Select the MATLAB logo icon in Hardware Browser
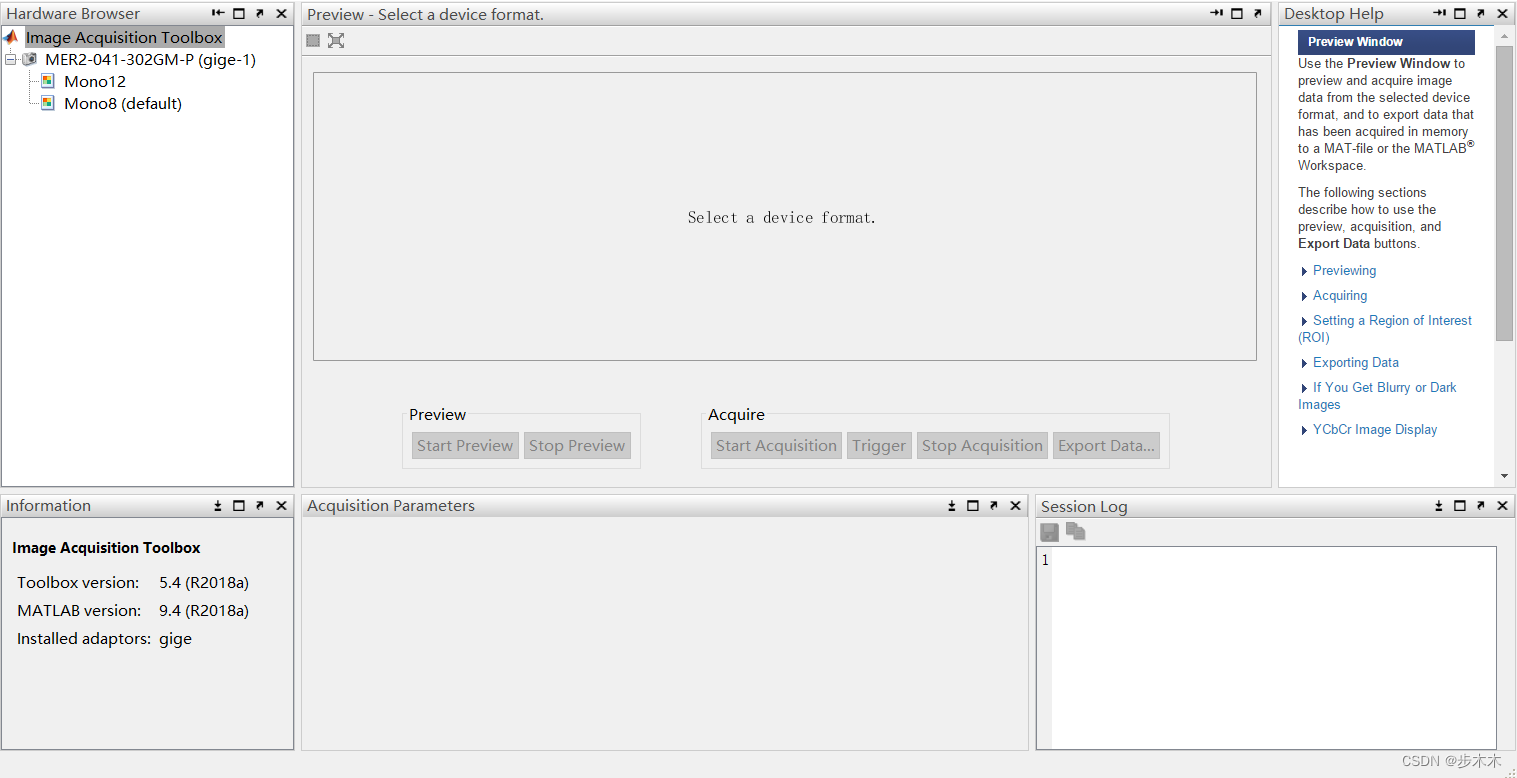The width and height of the screenshot is (1517, 778). point(11,37)
